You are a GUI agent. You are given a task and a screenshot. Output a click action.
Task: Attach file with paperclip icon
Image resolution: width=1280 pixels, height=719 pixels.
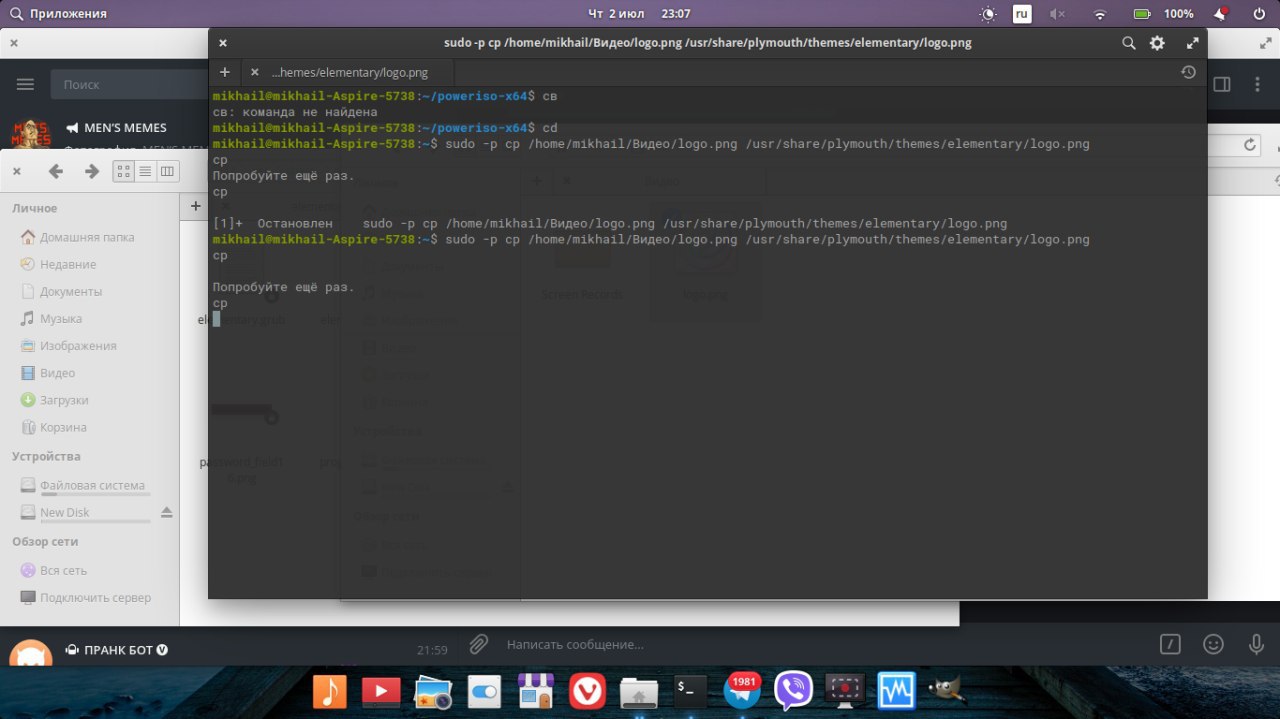click(479, 644)
